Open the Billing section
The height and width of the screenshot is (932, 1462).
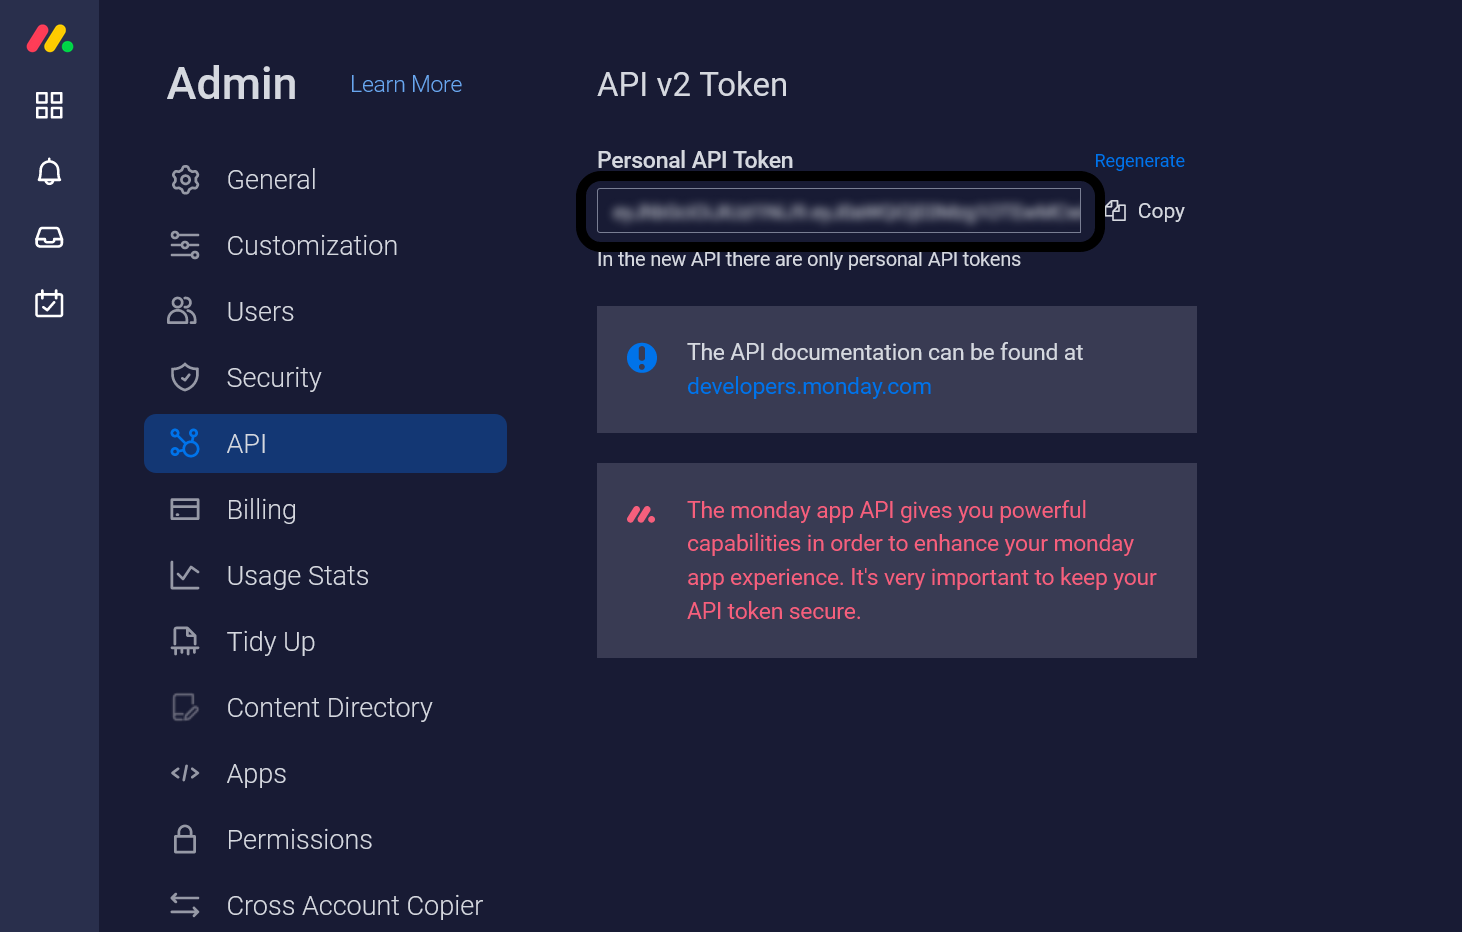325,510
